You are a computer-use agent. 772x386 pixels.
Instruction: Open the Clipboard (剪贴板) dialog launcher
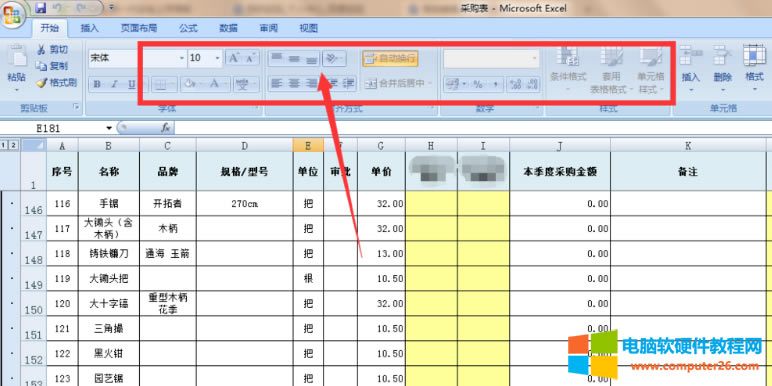pos(77,106)
